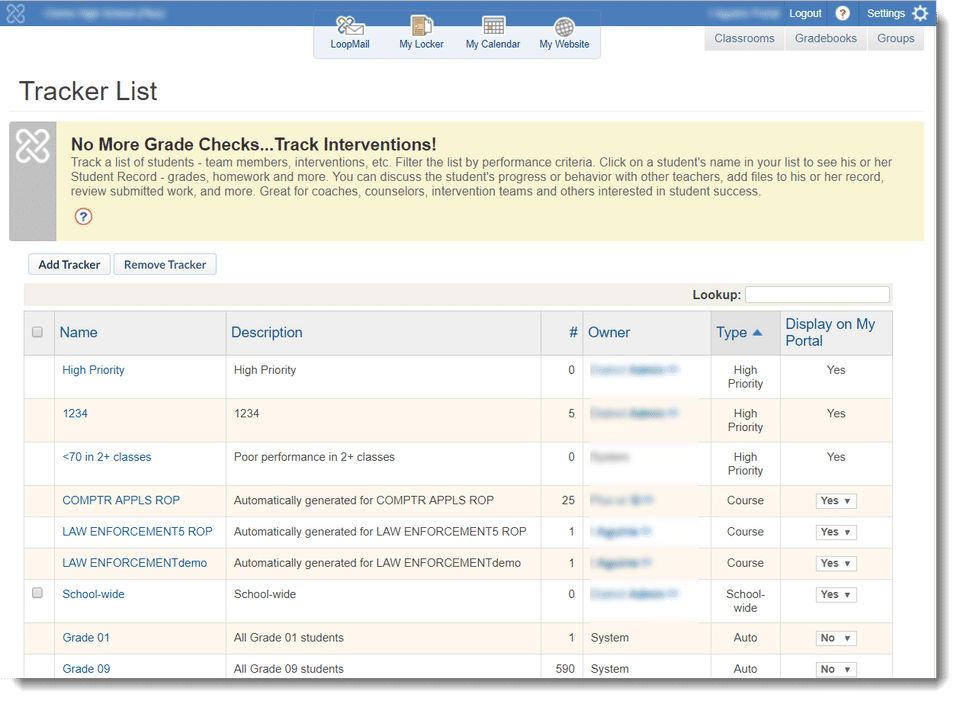
Task: Open the 1234 tracker link
Action: 75,414
